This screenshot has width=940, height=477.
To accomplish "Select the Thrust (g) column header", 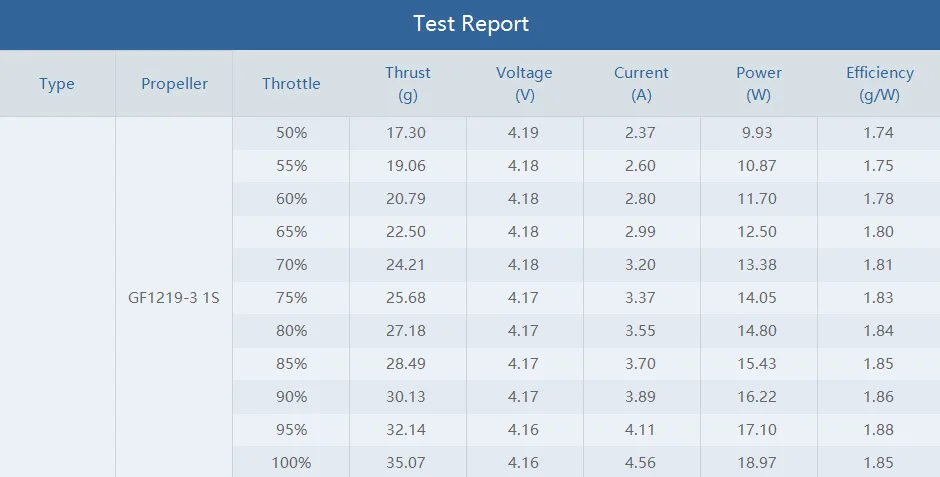I will [408, 84].
